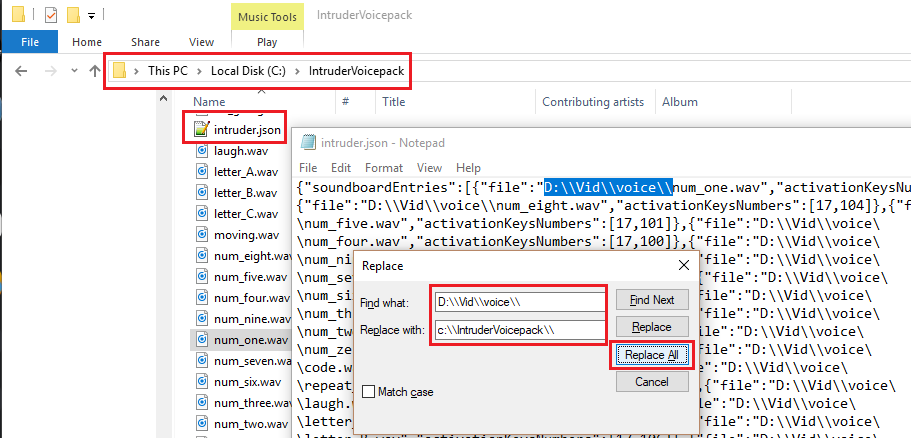Image resolution: width=911 pixels, height=438 pixels.
Task: Click the file list scroll up arrow
Action: pyautogui.click(x=164, y=99)
